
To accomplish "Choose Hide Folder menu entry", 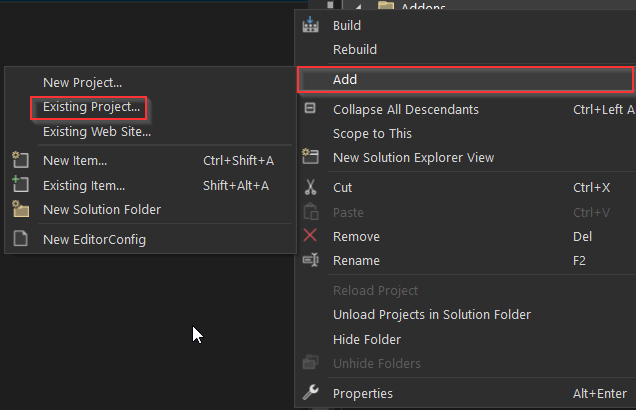I will tap(367, 339).
